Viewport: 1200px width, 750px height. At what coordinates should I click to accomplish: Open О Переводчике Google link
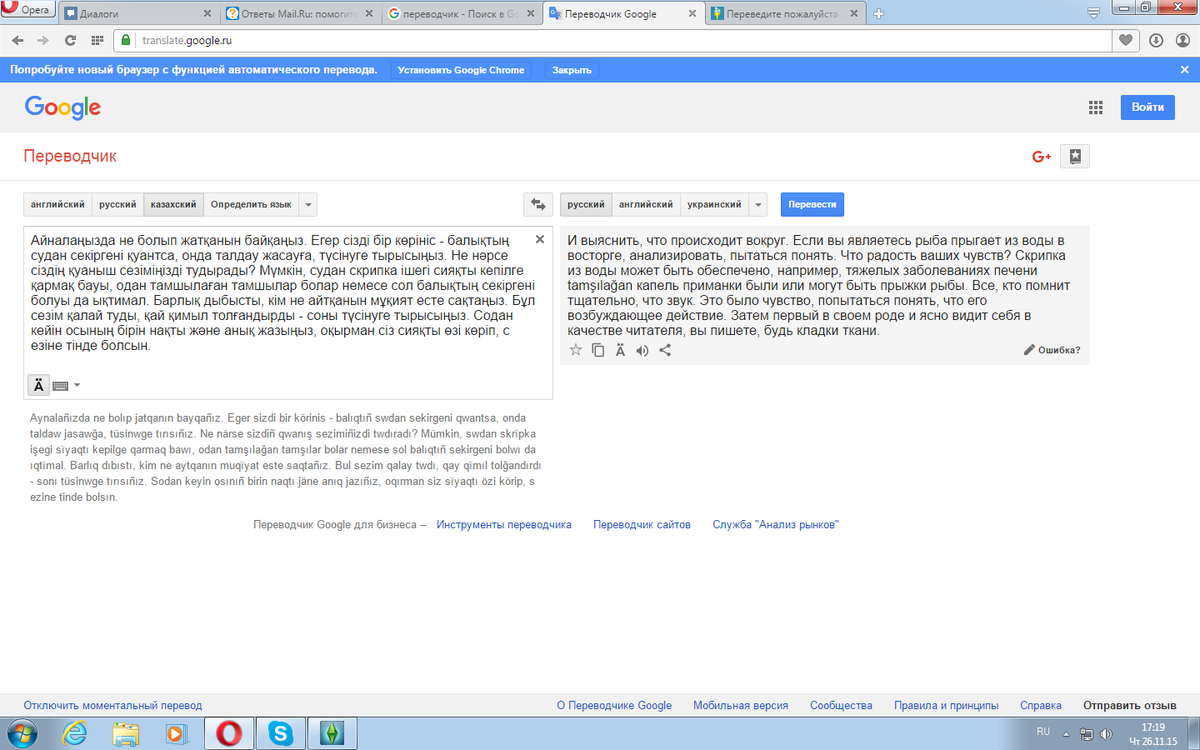(x=614, y=705)
